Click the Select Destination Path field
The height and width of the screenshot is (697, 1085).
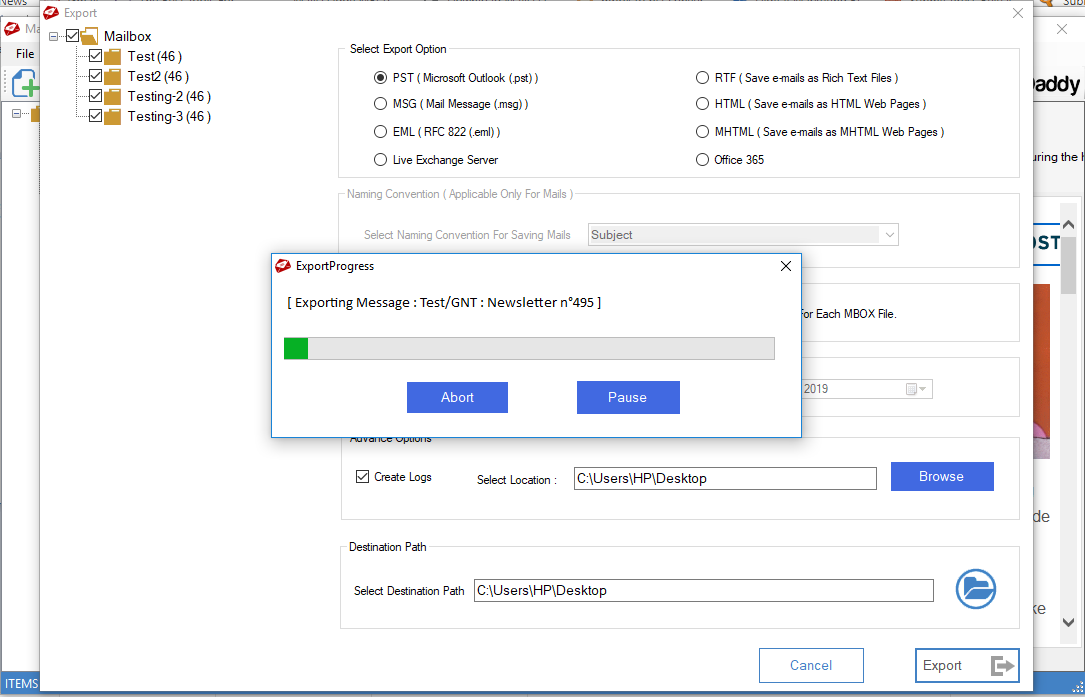click(703, 590)
